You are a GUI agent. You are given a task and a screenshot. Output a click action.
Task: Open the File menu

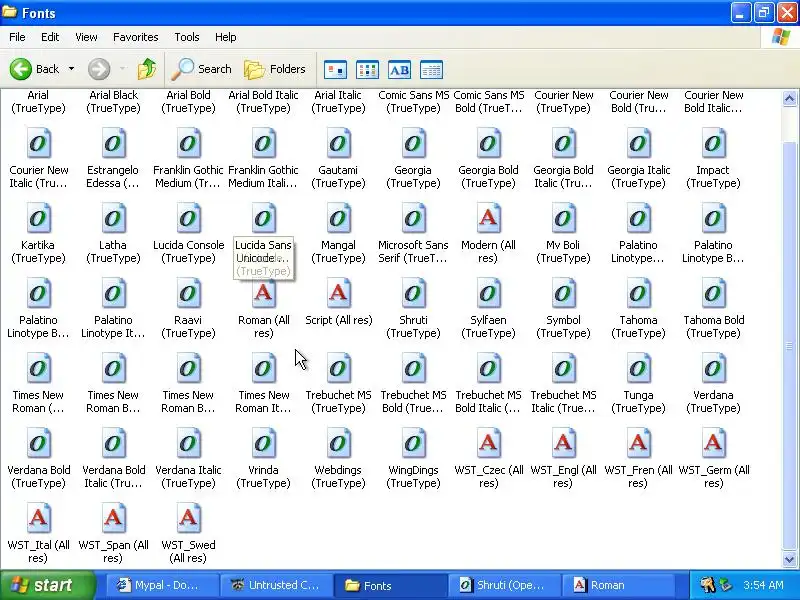(x=17, y=37)
